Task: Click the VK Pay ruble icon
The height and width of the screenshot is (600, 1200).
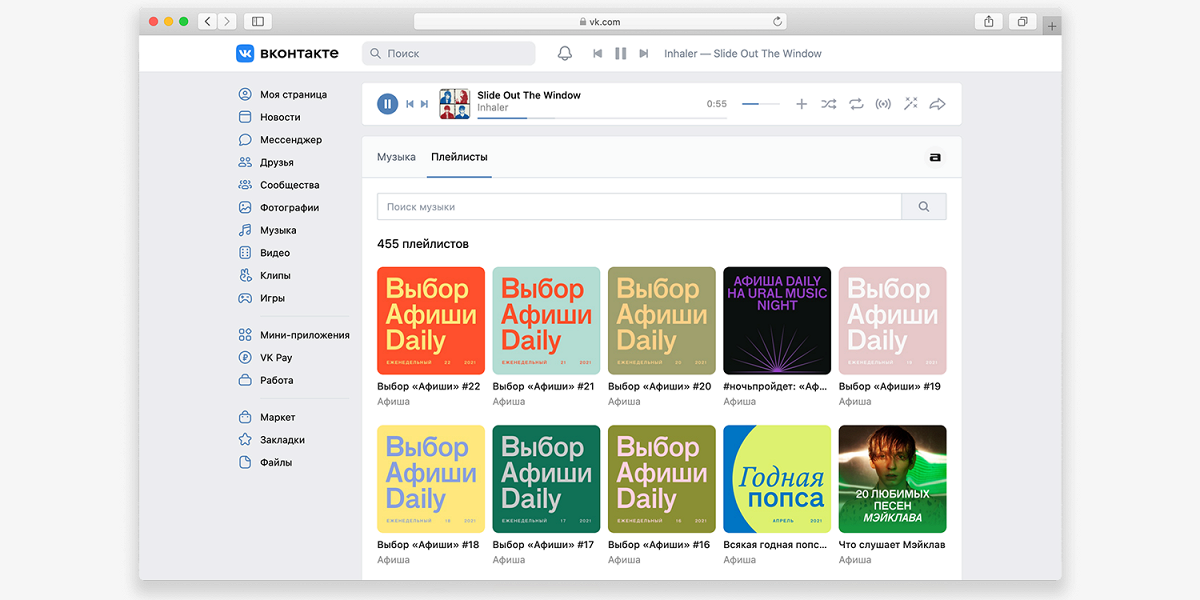Action: 245,357
